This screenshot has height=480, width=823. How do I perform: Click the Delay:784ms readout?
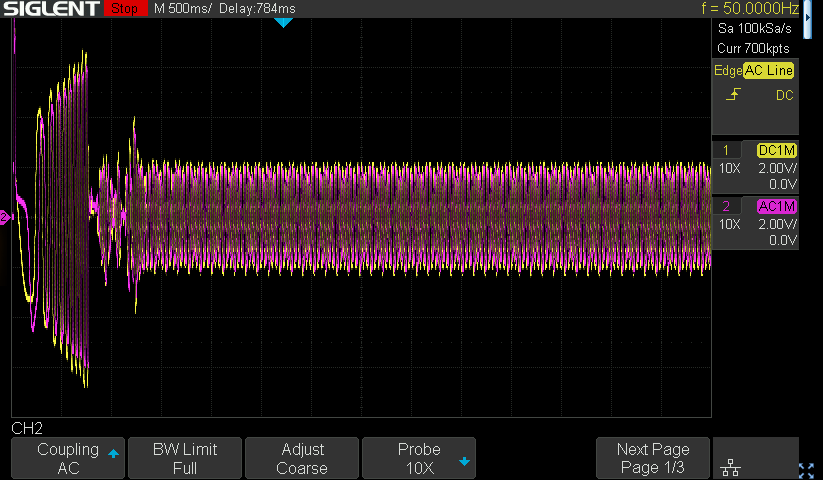(x=257, y=9)
